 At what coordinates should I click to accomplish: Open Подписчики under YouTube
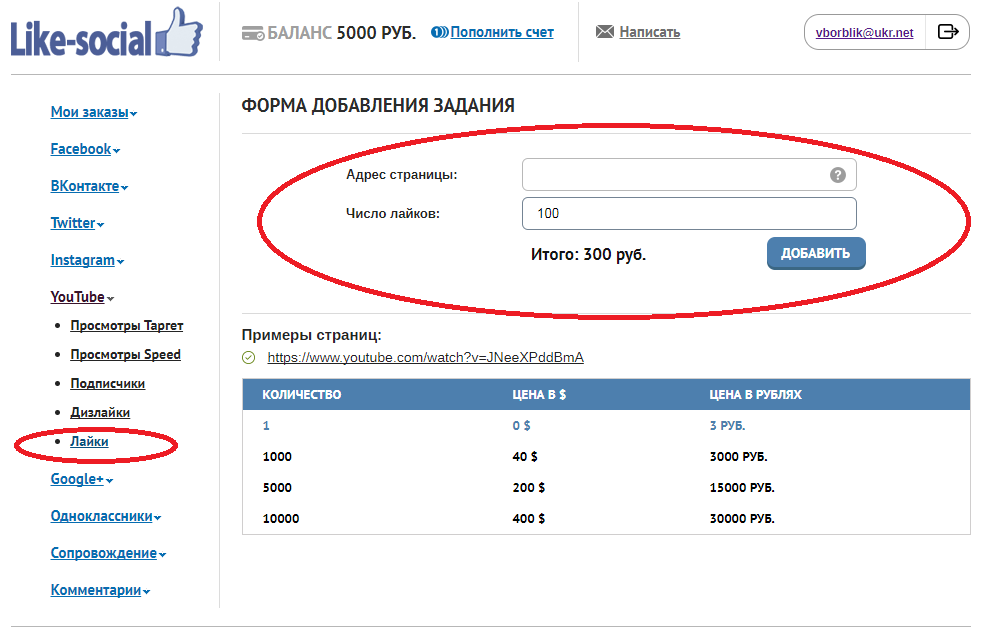coord(107,383)
